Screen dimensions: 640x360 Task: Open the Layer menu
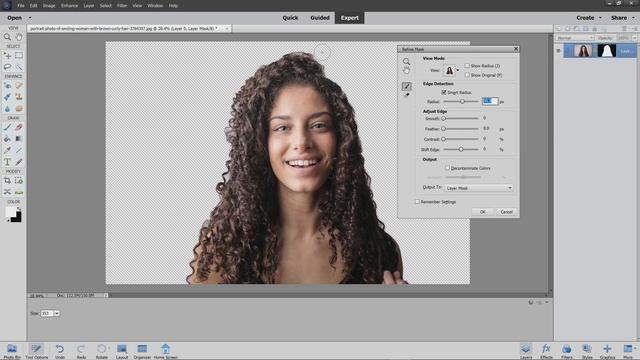click(89, 6)
